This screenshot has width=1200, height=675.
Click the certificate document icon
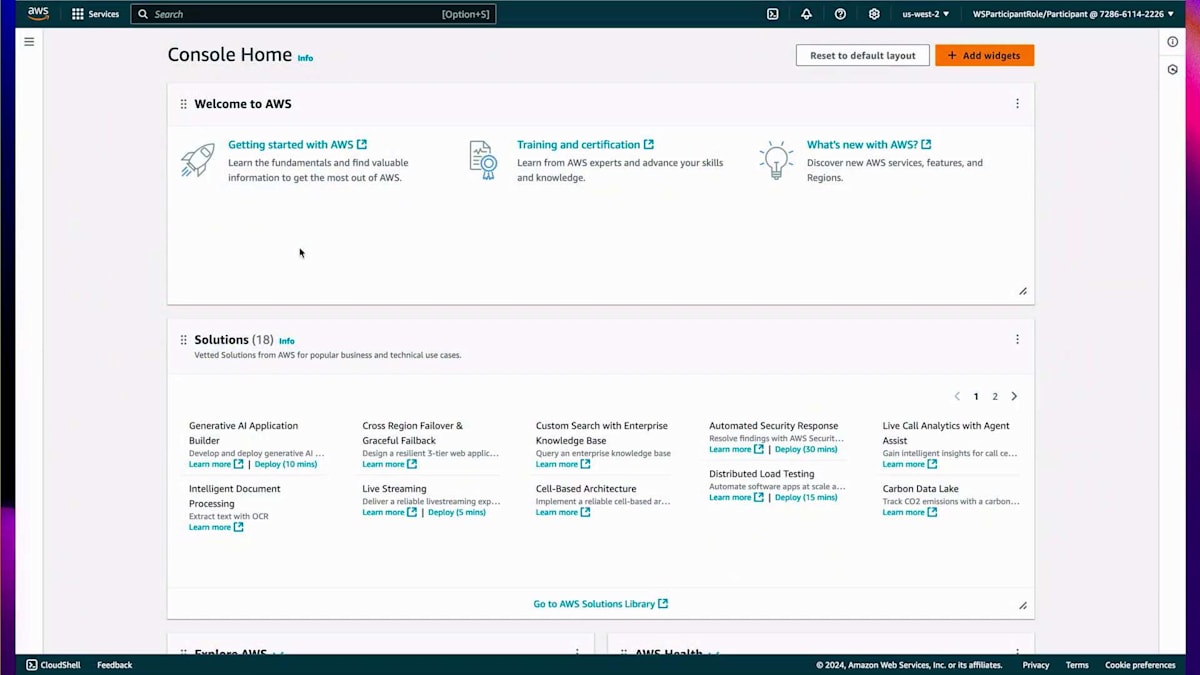483,160
